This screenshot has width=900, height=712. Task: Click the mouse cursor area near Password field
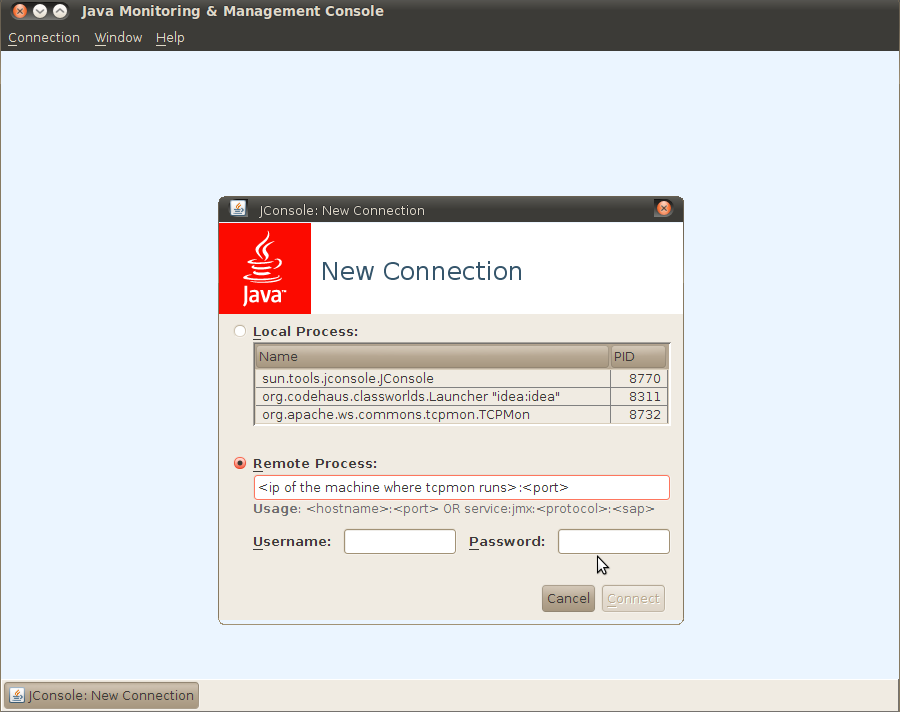pyautogui.click(x=601, y=565)
